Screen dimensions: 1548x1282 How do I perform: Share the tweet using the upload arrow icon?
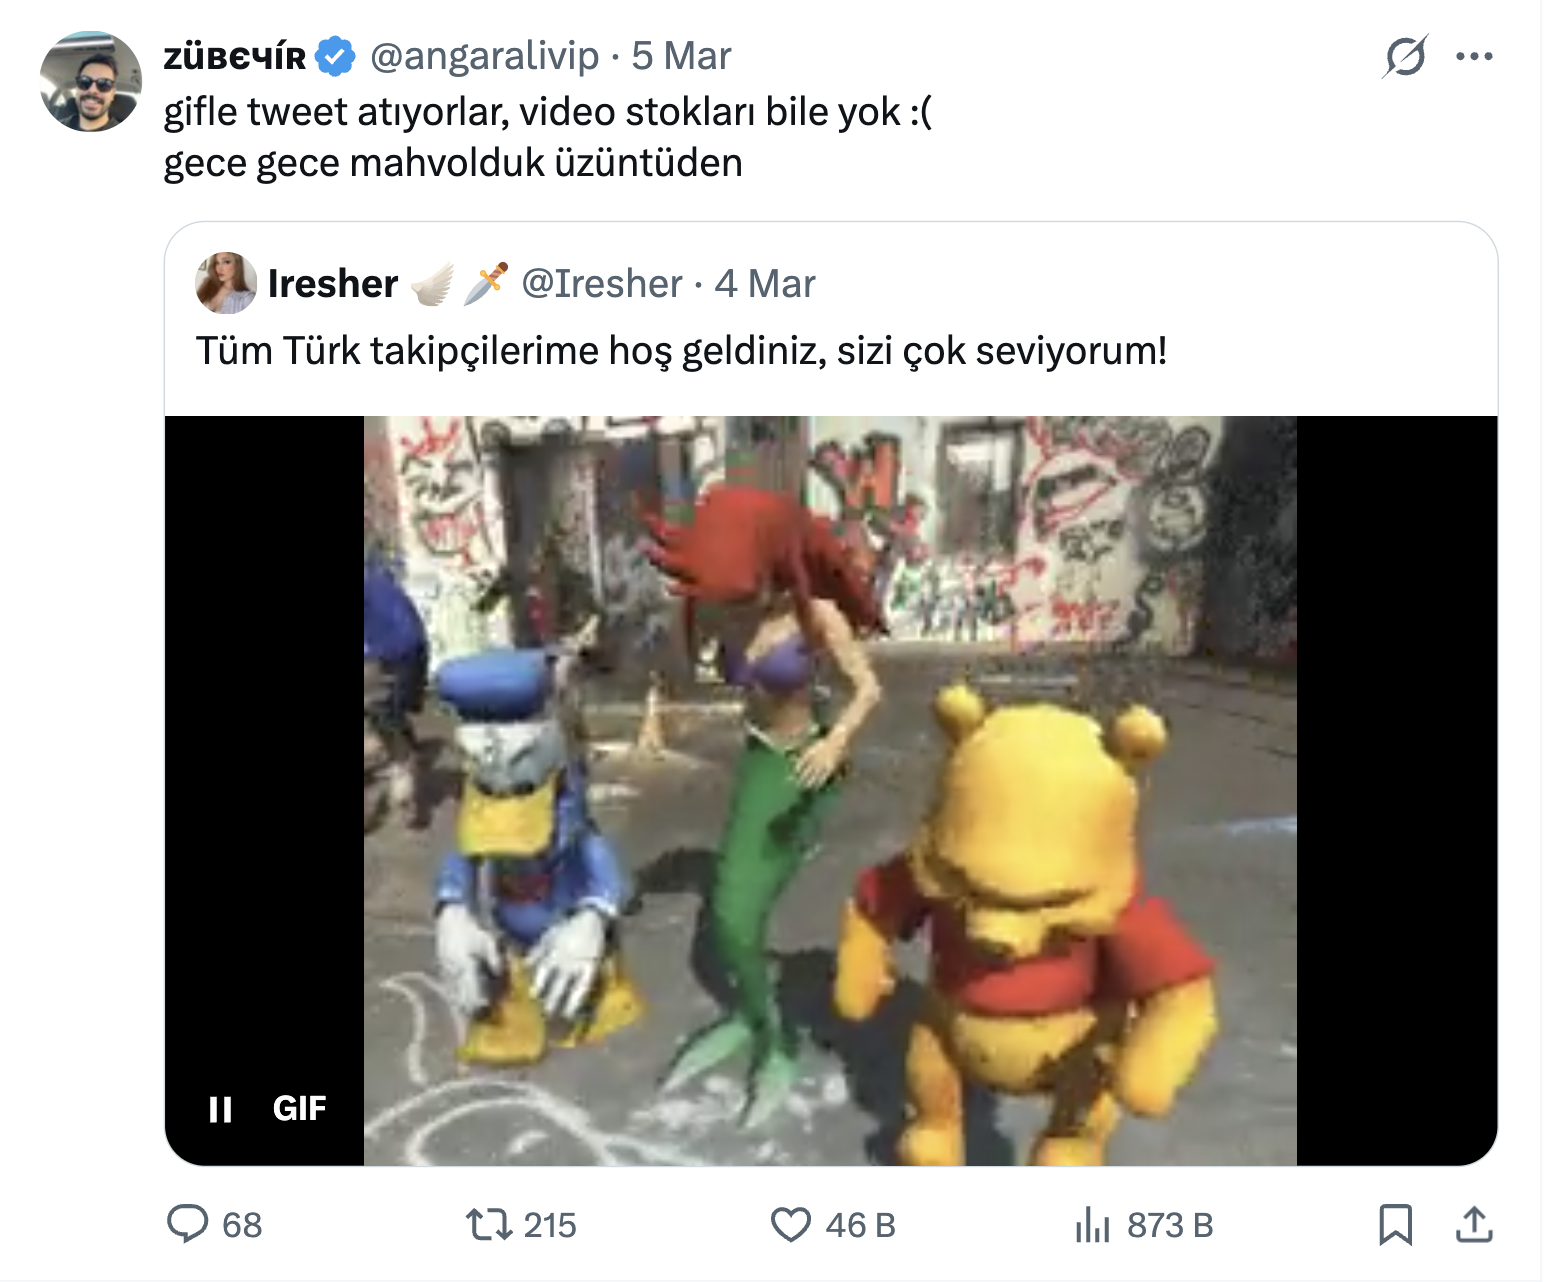click(x=1474, y=1224)
